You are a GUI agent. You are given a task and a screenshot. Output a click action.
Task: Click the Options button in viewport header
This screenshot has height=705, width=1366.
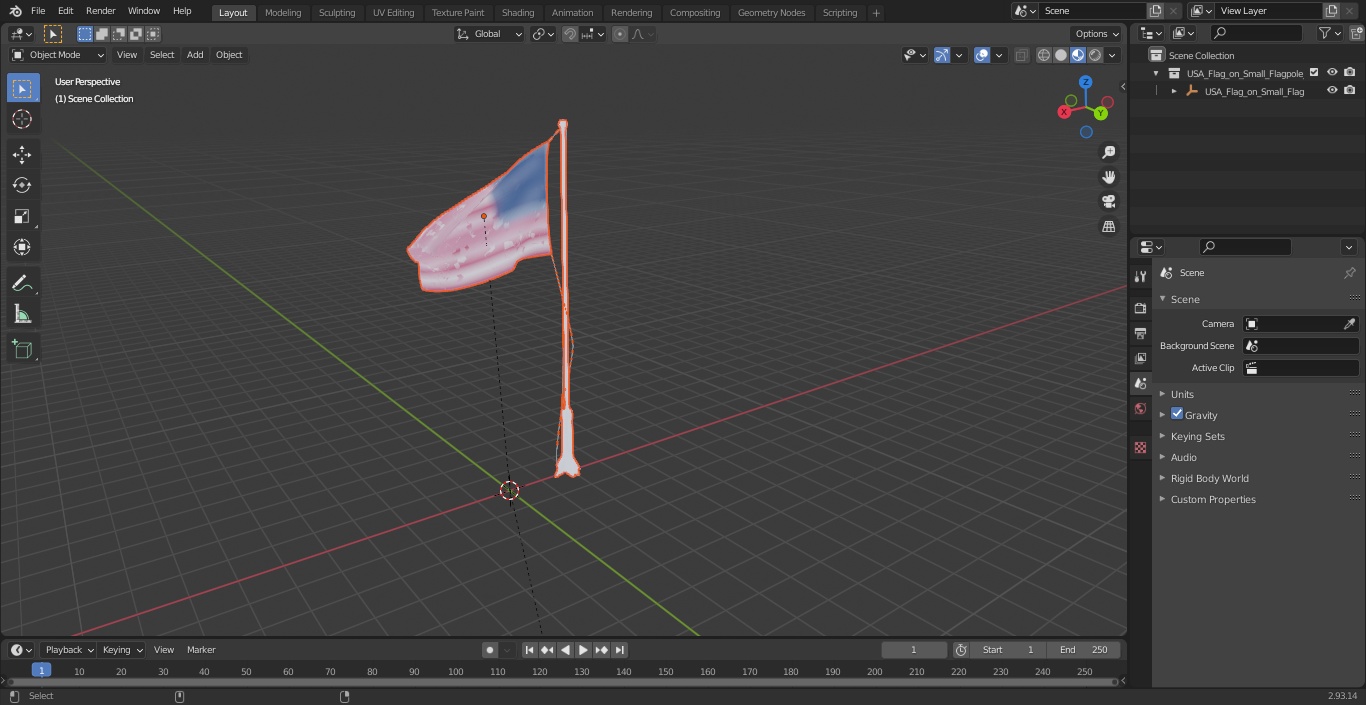tap(1097, 34)
